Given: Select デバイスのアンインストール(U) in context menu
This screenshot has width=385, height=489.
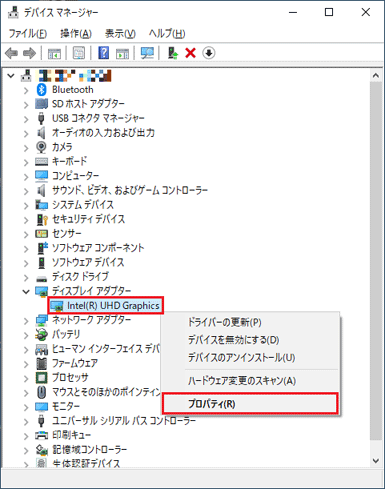Looking at the screenshot, I should [250, 358].
